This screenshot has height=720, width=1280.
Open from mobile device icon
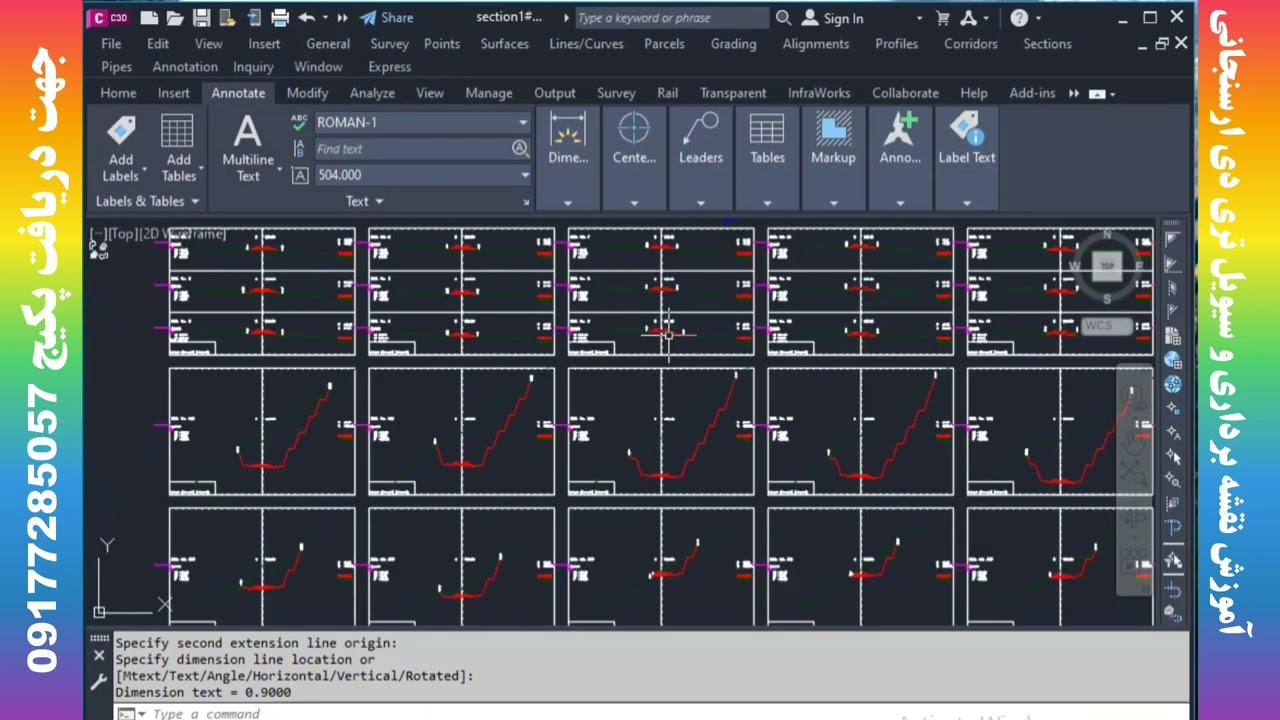(254, 18)
